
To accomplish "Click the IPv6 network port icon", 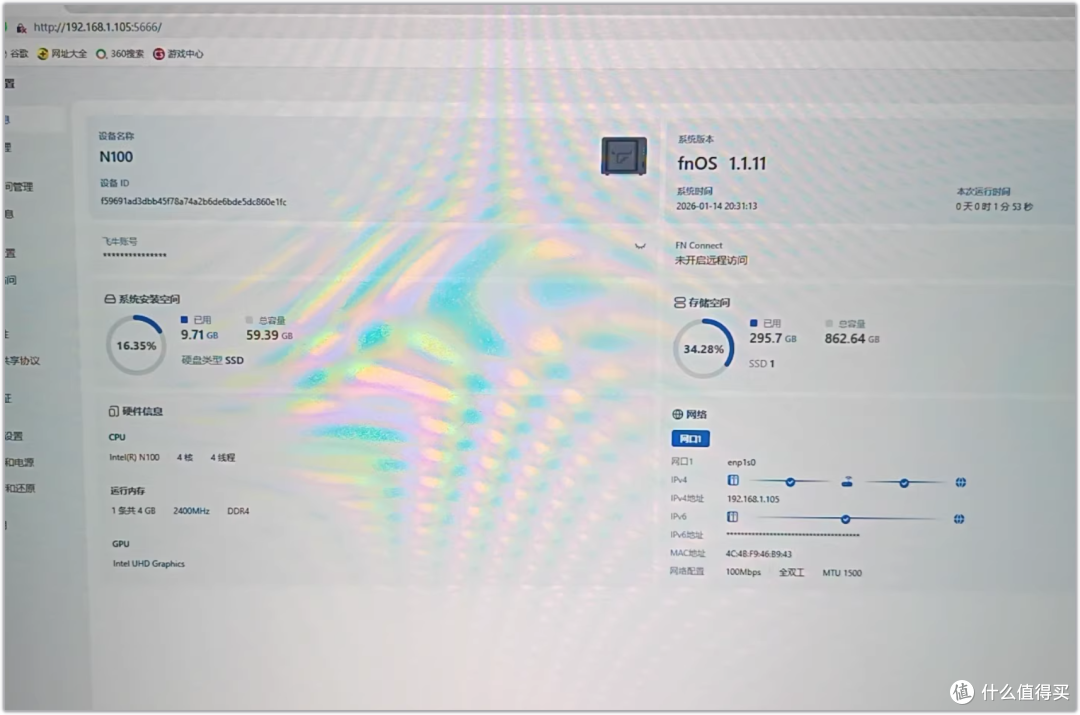I will point(732,517).
